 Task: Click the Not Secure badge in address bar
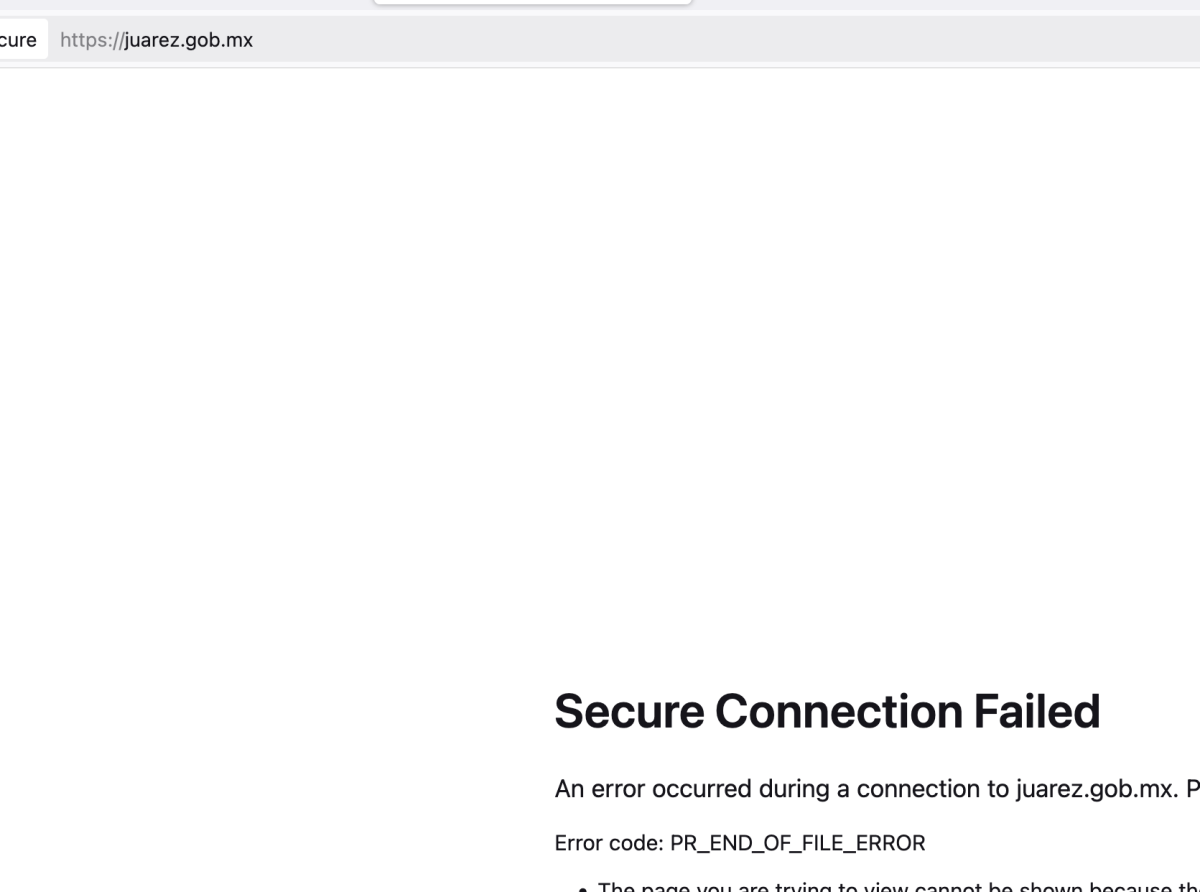[22, 40]
